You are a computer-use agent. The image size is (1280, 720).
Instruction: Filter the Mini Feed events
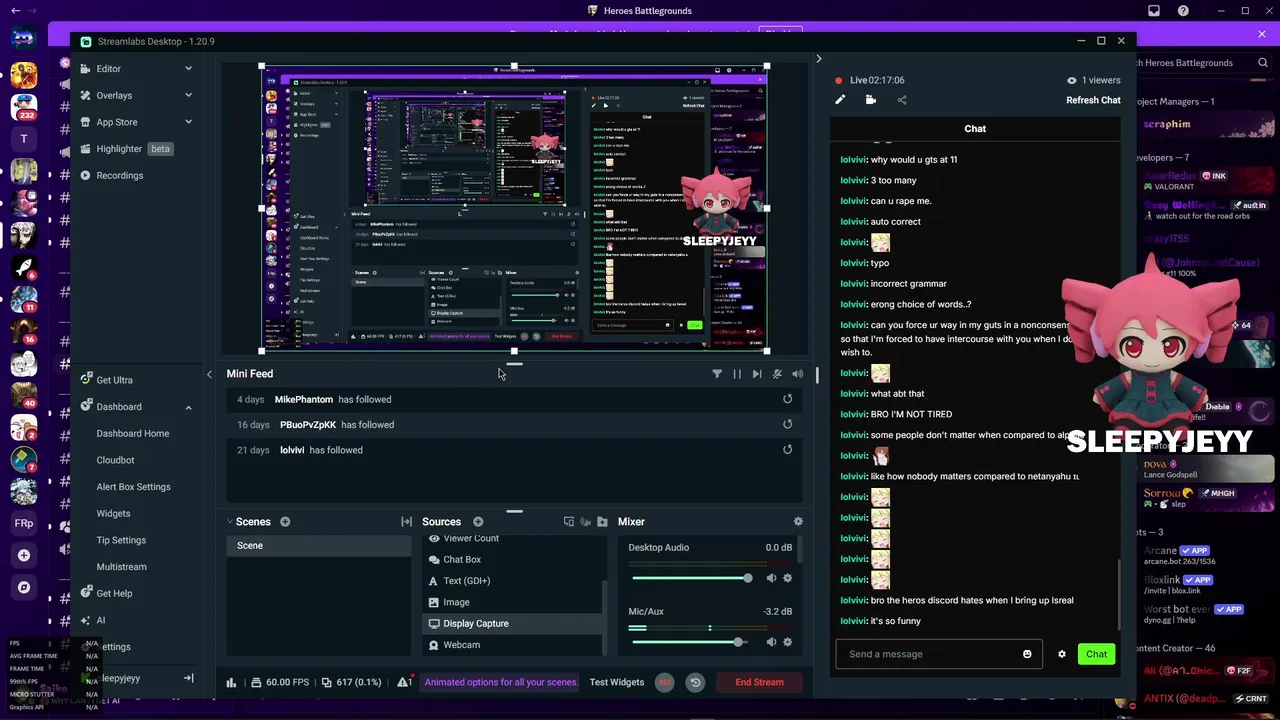(717, 374)
